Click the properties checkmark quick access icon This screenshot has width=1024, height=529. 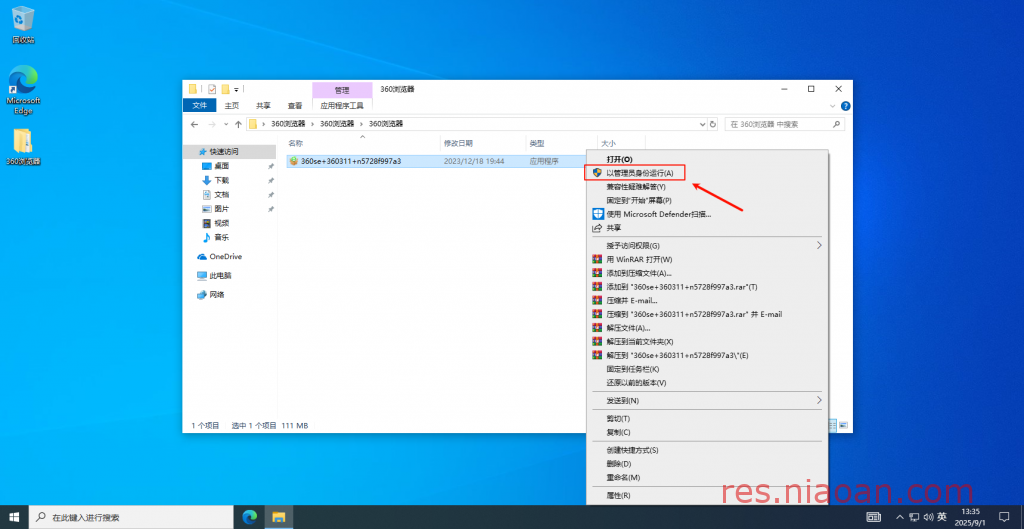pos(212,89)
